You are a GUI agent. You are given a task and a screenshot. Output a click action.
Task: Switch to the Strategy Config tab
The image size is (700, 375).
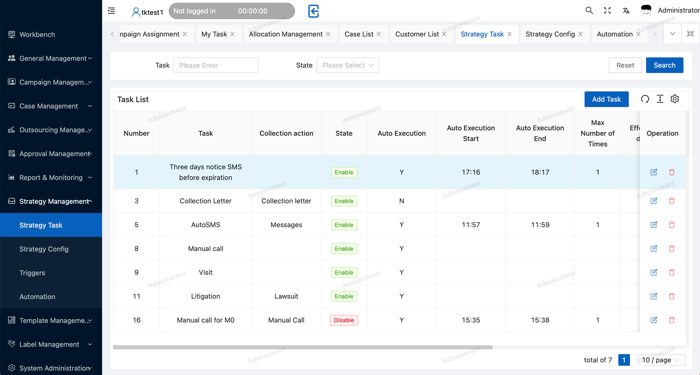pos(554,34)
